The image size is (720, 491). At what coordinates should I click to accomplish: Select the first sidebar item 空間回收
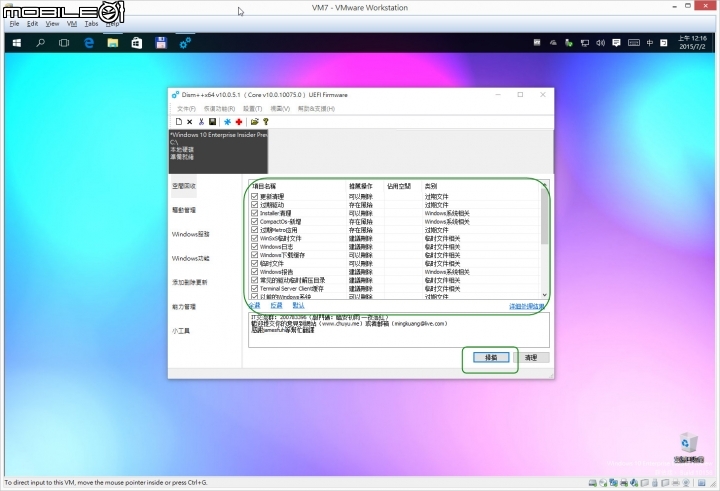(184, 186)
